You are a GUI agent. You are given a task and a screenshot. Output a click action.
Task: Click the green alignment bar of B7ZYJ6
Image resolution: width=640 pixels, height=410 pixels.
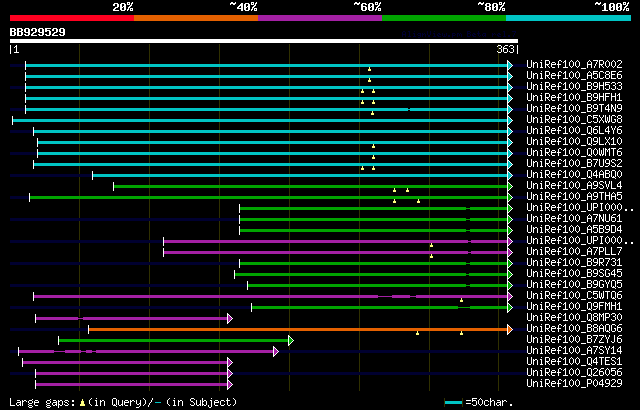[x=173, y=341]
